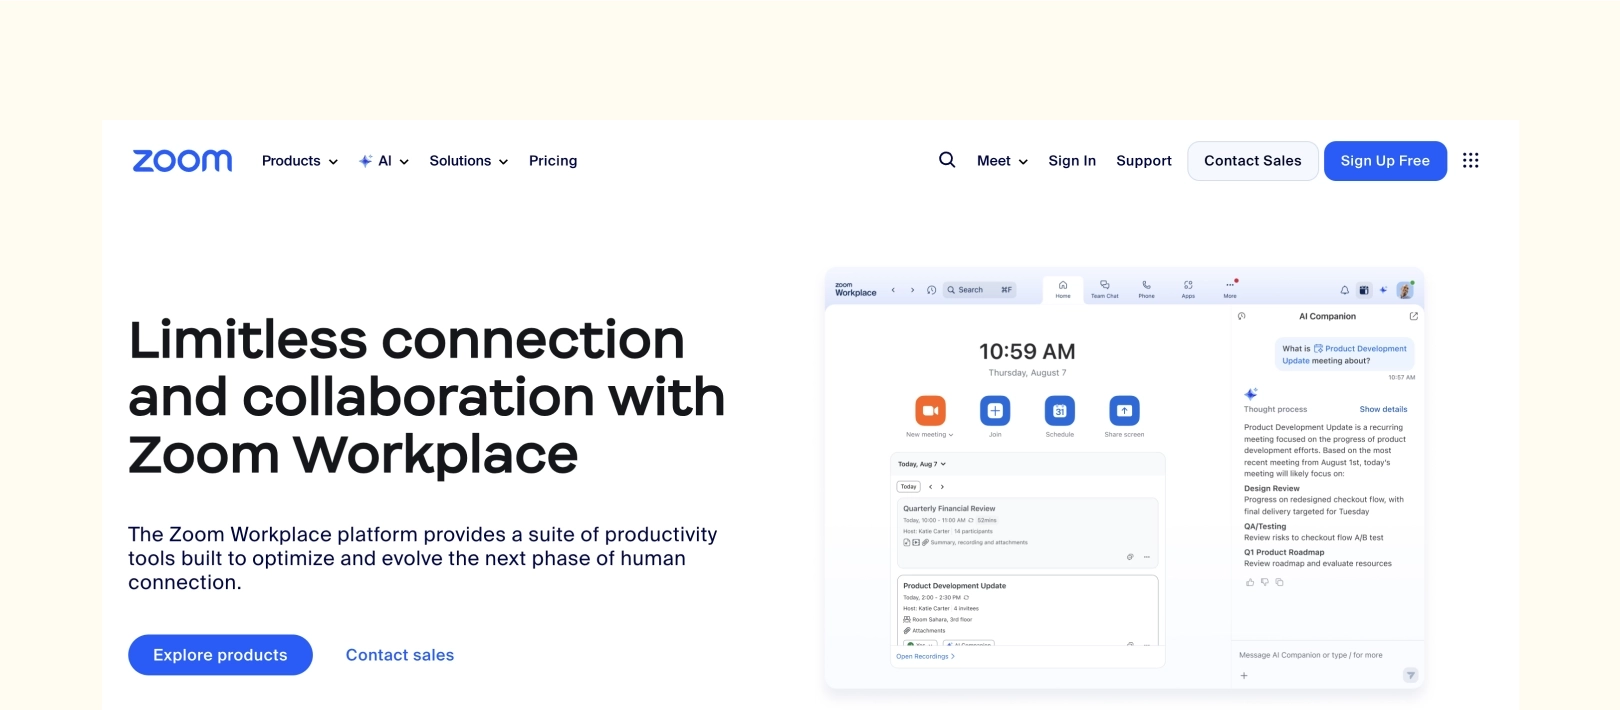The image size is (1620, 710).
Task: Click the pop-out icon in AI Companion panel
Action: click(1413, 316)
